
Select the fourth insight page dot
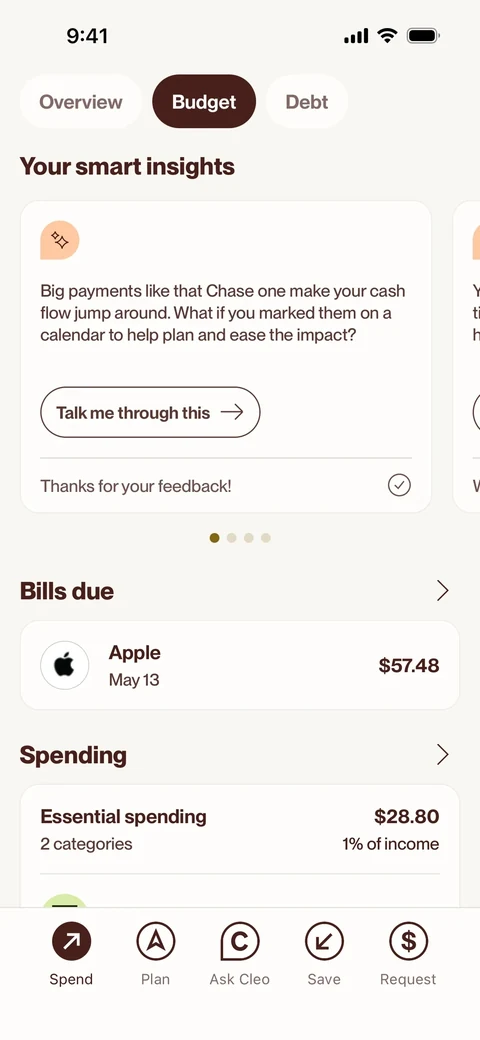[x=265, y=538]
